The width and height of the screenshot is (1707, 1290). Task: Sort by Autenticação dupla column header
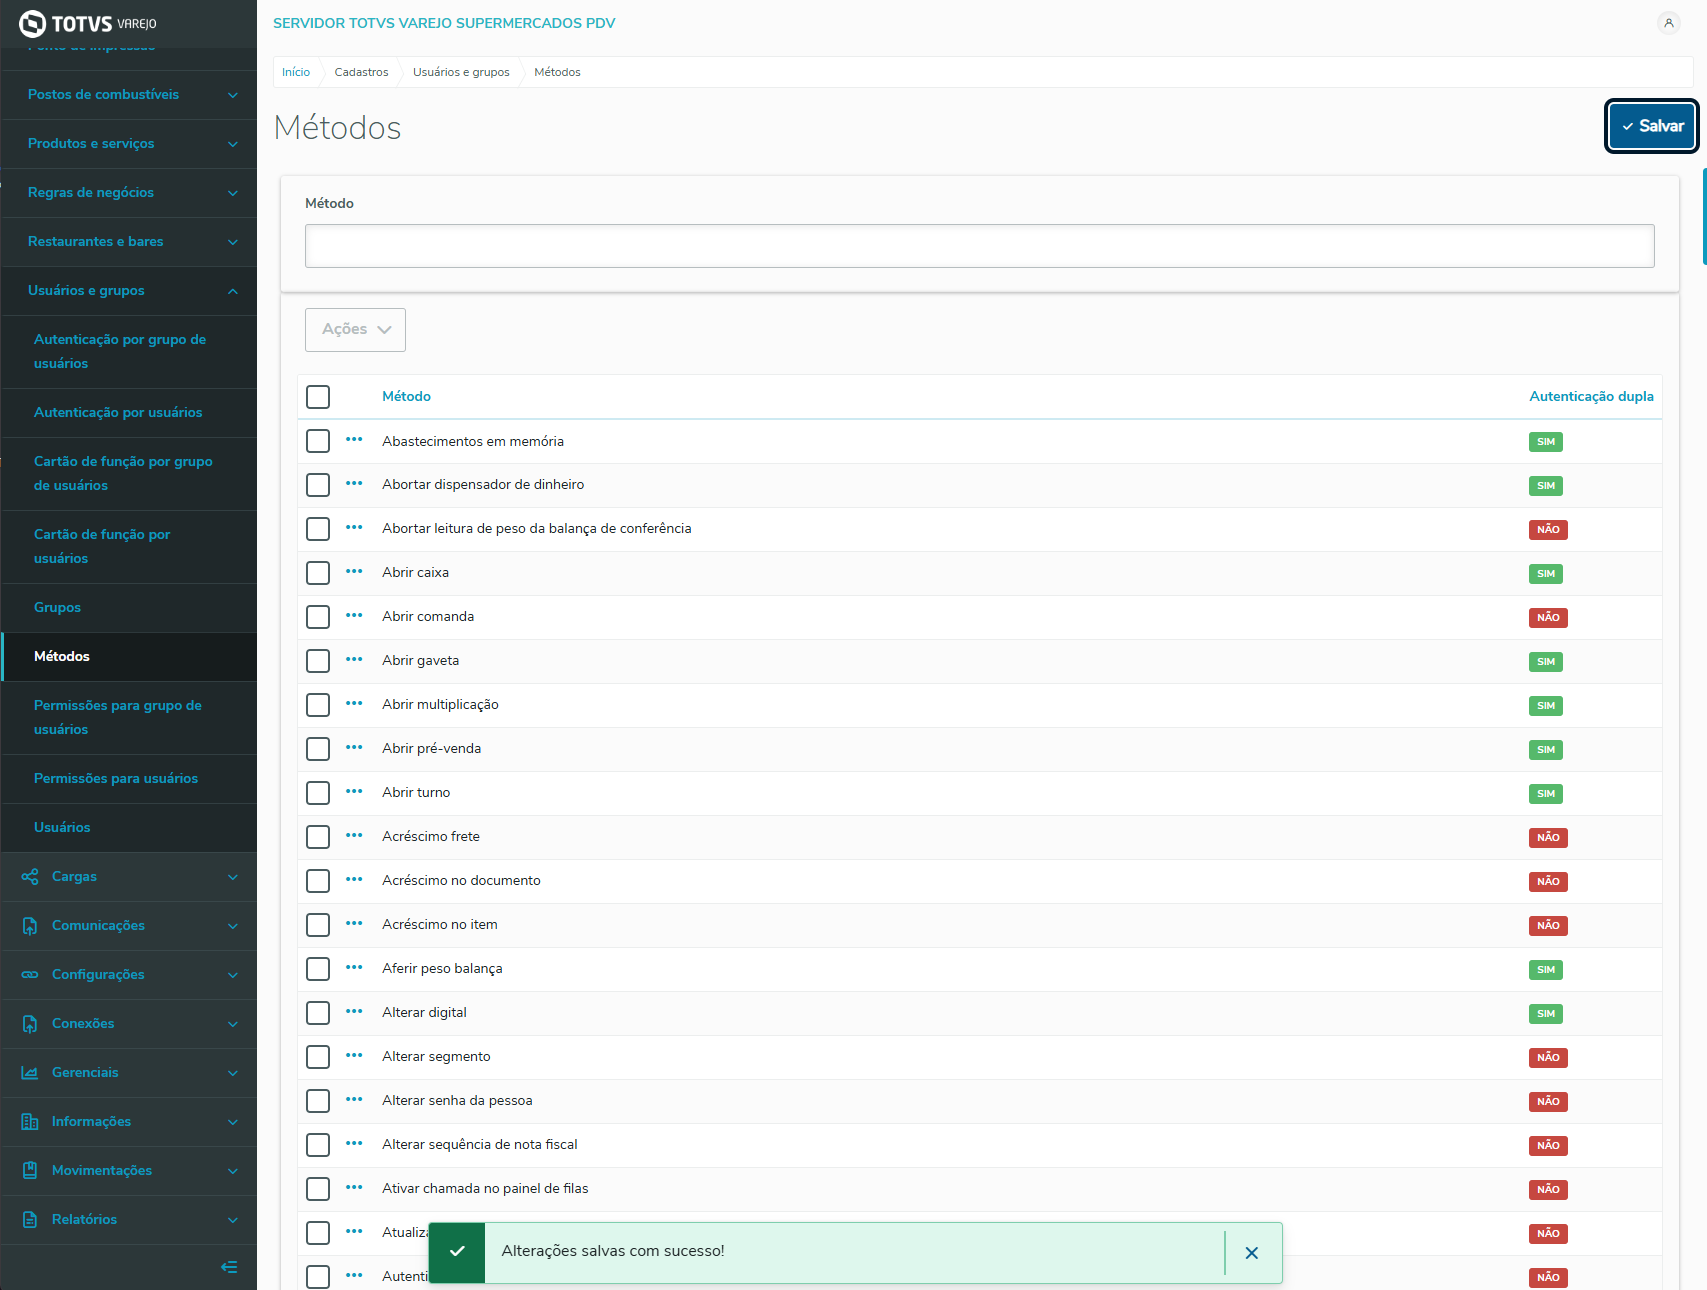pos(1591,397)
